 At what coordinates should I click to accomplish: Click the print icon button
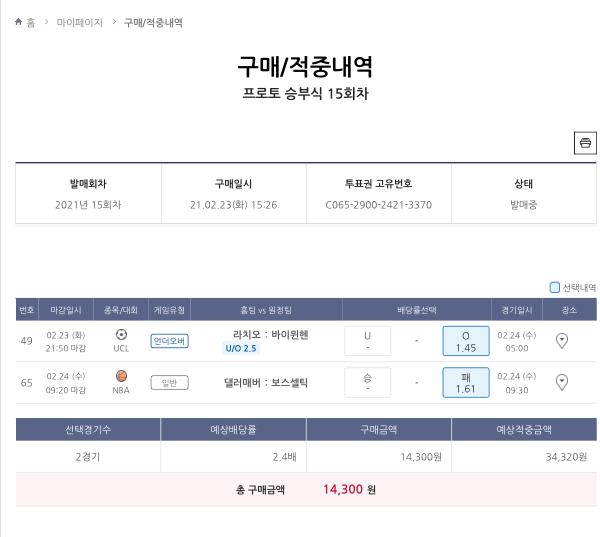[x=585, y=143]
